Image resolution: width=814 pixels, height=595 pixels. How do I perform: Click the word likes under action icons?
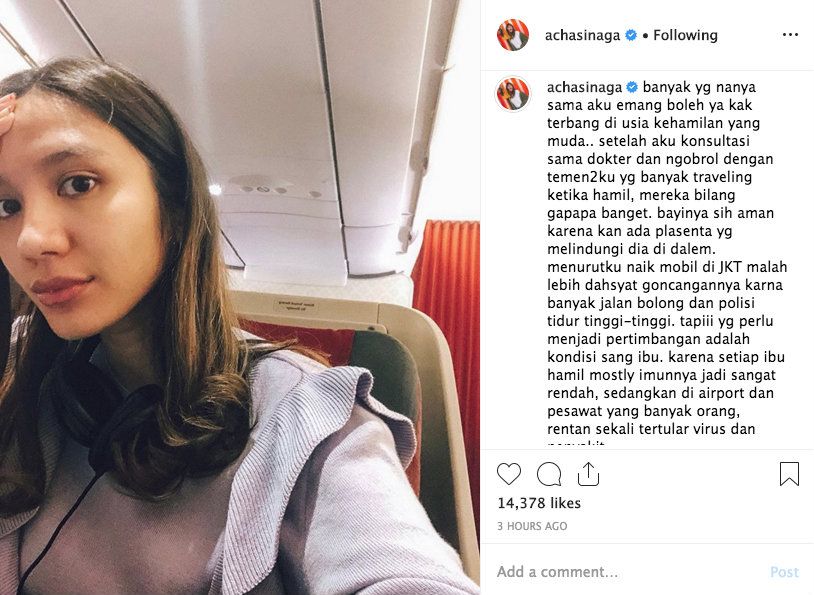(x=565, y=503)
